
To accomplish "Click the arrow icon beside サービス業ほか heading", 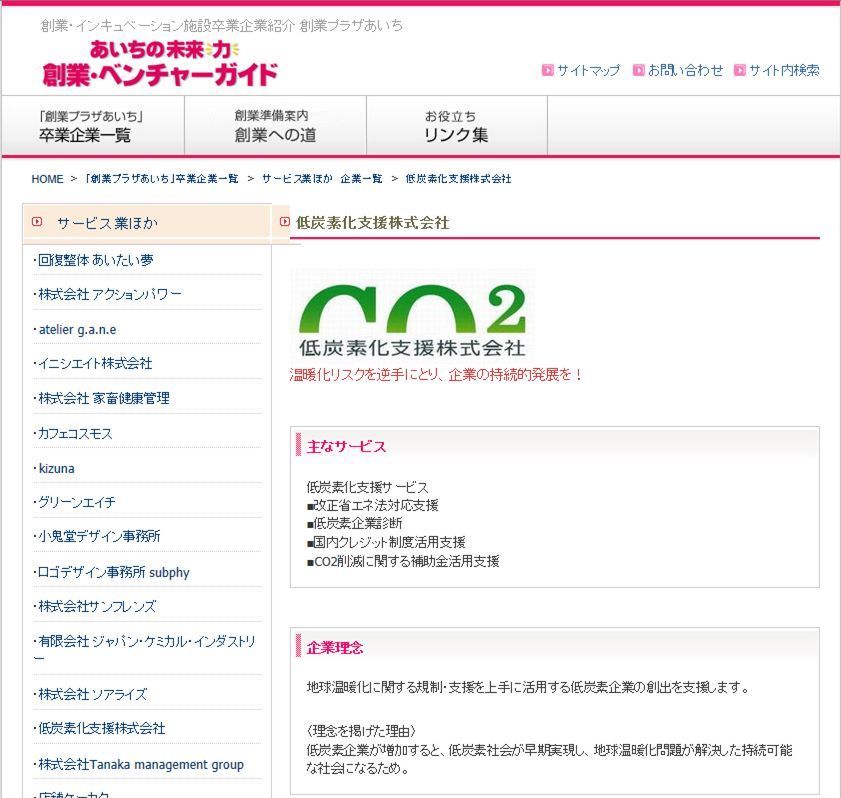I will coord(37,221).
